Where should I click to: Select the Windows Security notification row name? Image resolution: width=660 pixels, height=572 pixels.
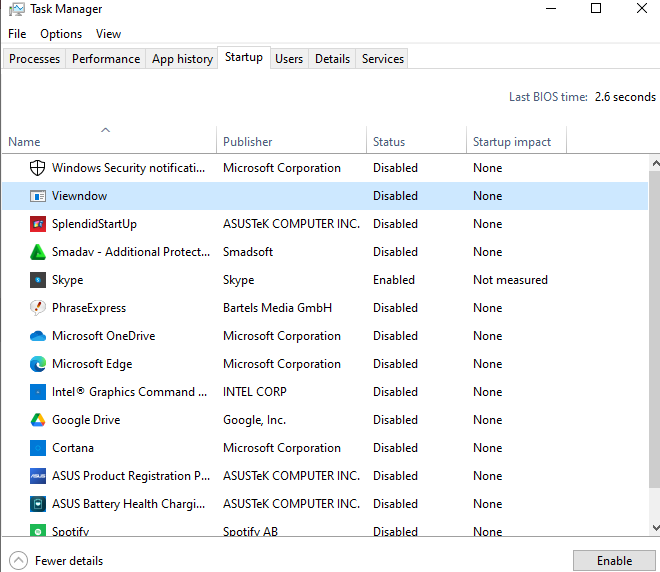(x=128, y=168)
